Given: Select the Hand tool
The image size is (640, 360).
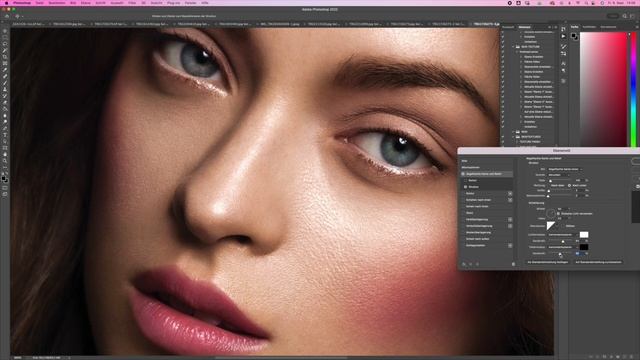Looking at the screenshot, I should [5, 154].
